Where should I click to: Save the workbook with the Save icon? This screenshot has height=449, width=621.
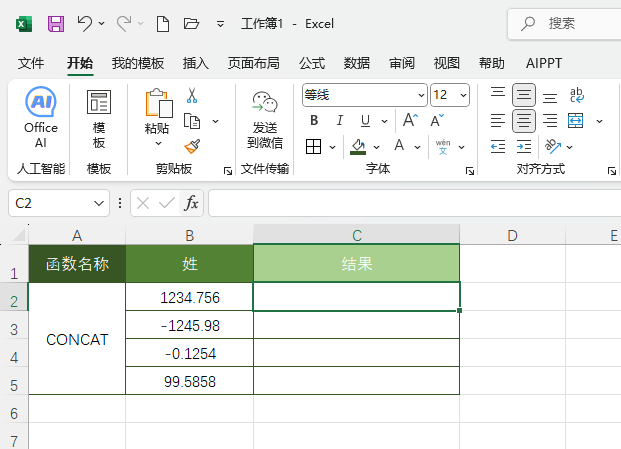(x=56, y=24)
